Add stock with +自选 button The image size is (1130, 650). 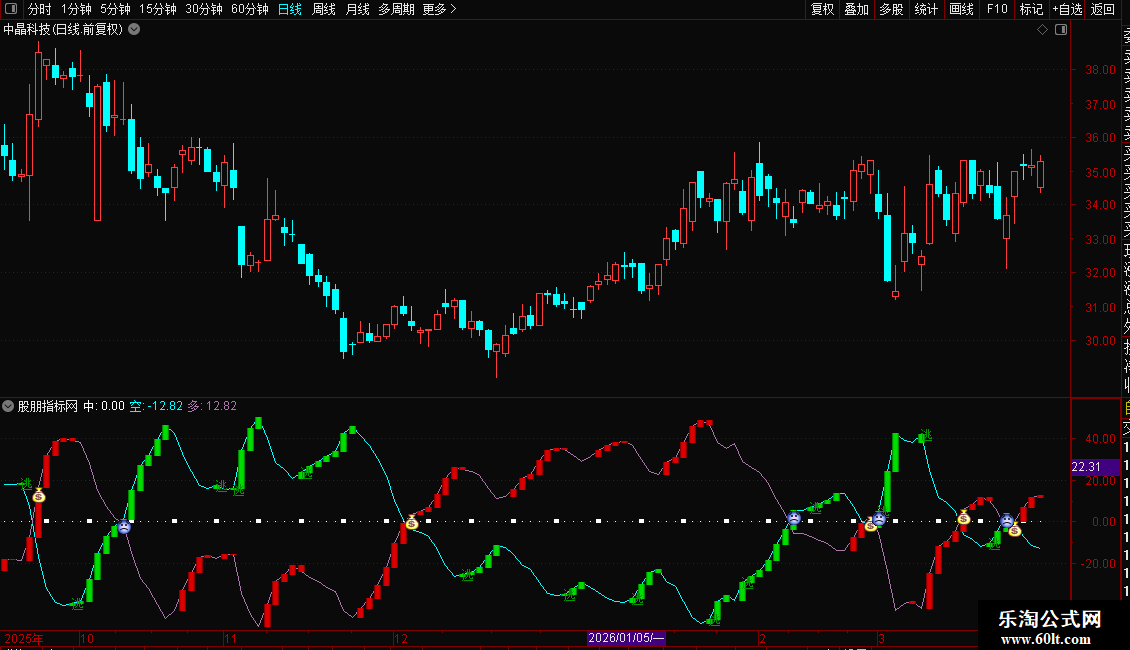tap(1067, 9)
